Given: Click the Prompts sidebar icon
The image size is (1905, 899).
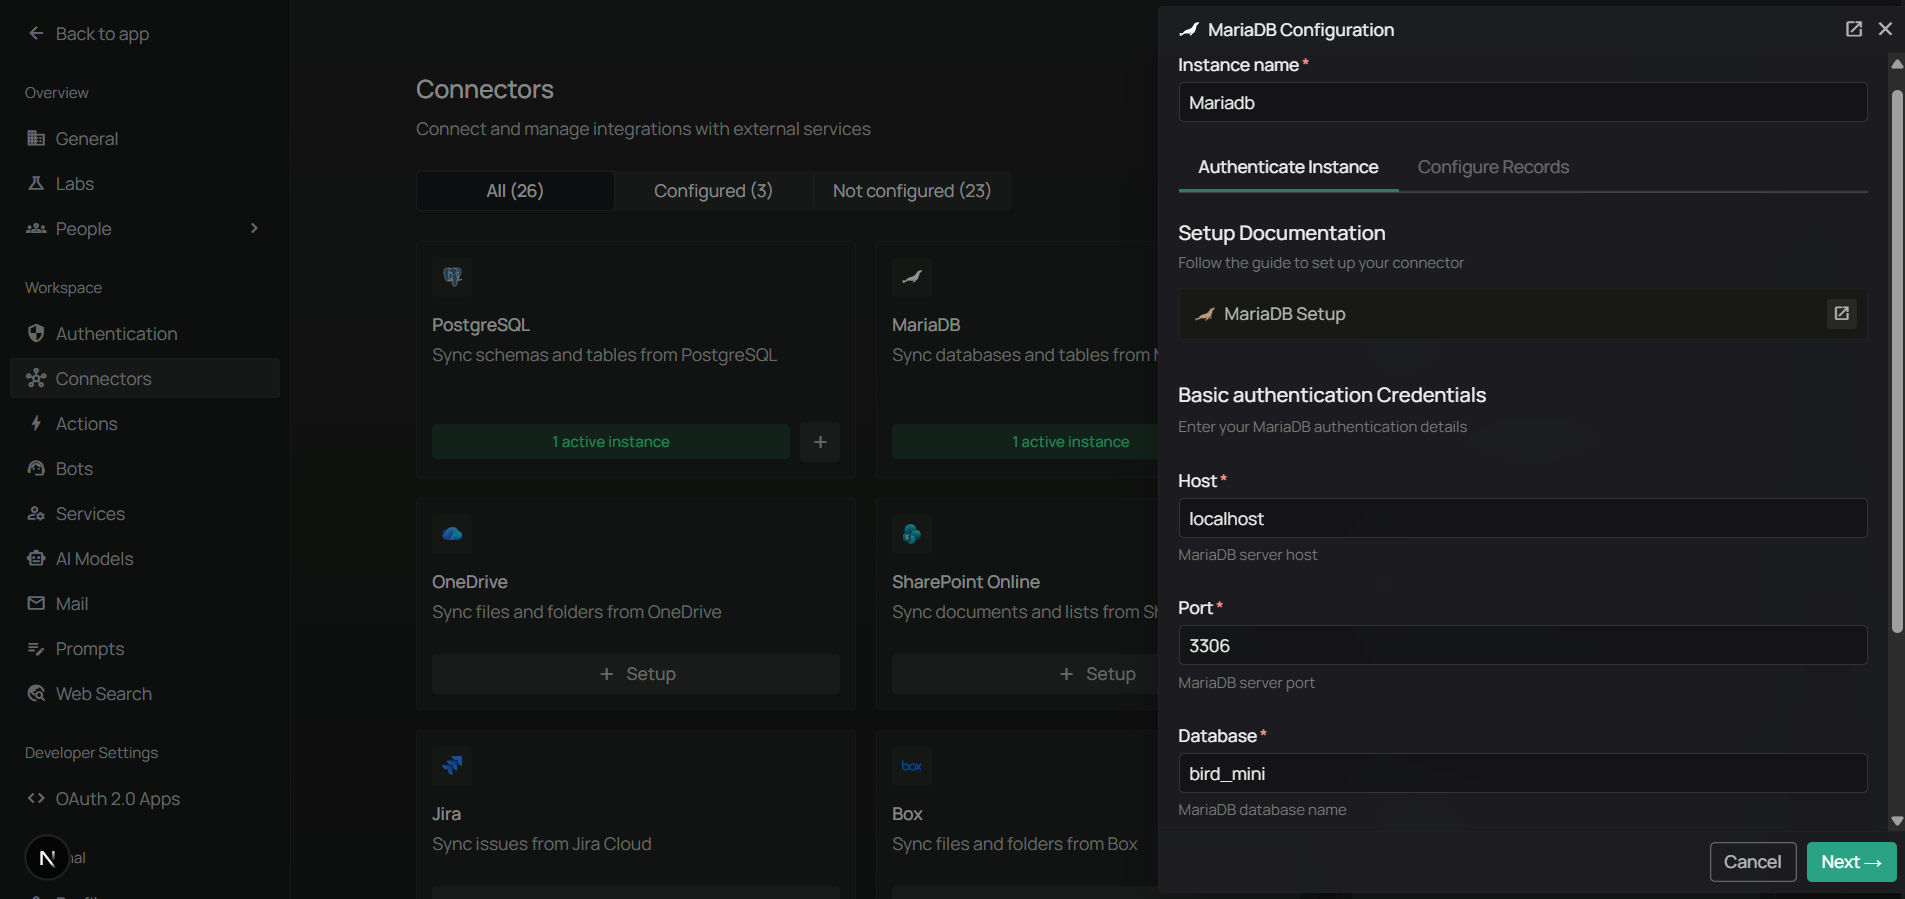Looking at the screenshot, I should click(x=36, y=648).
